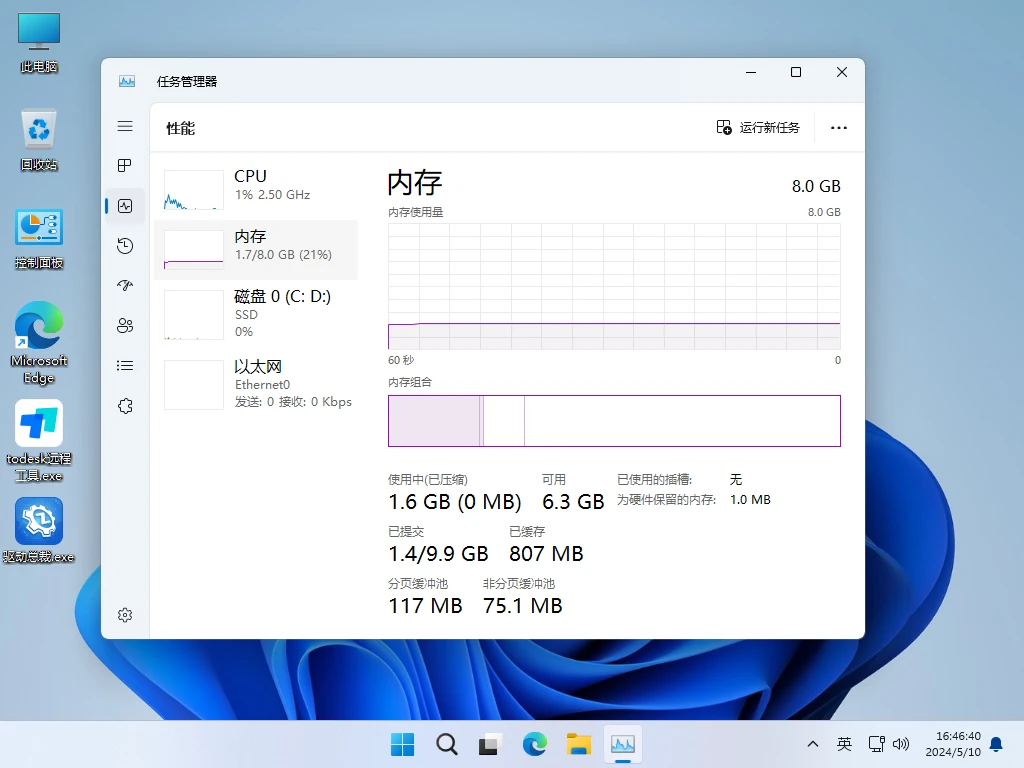
Task: Open the notification bell icon
Action: [x=997, y=744]
